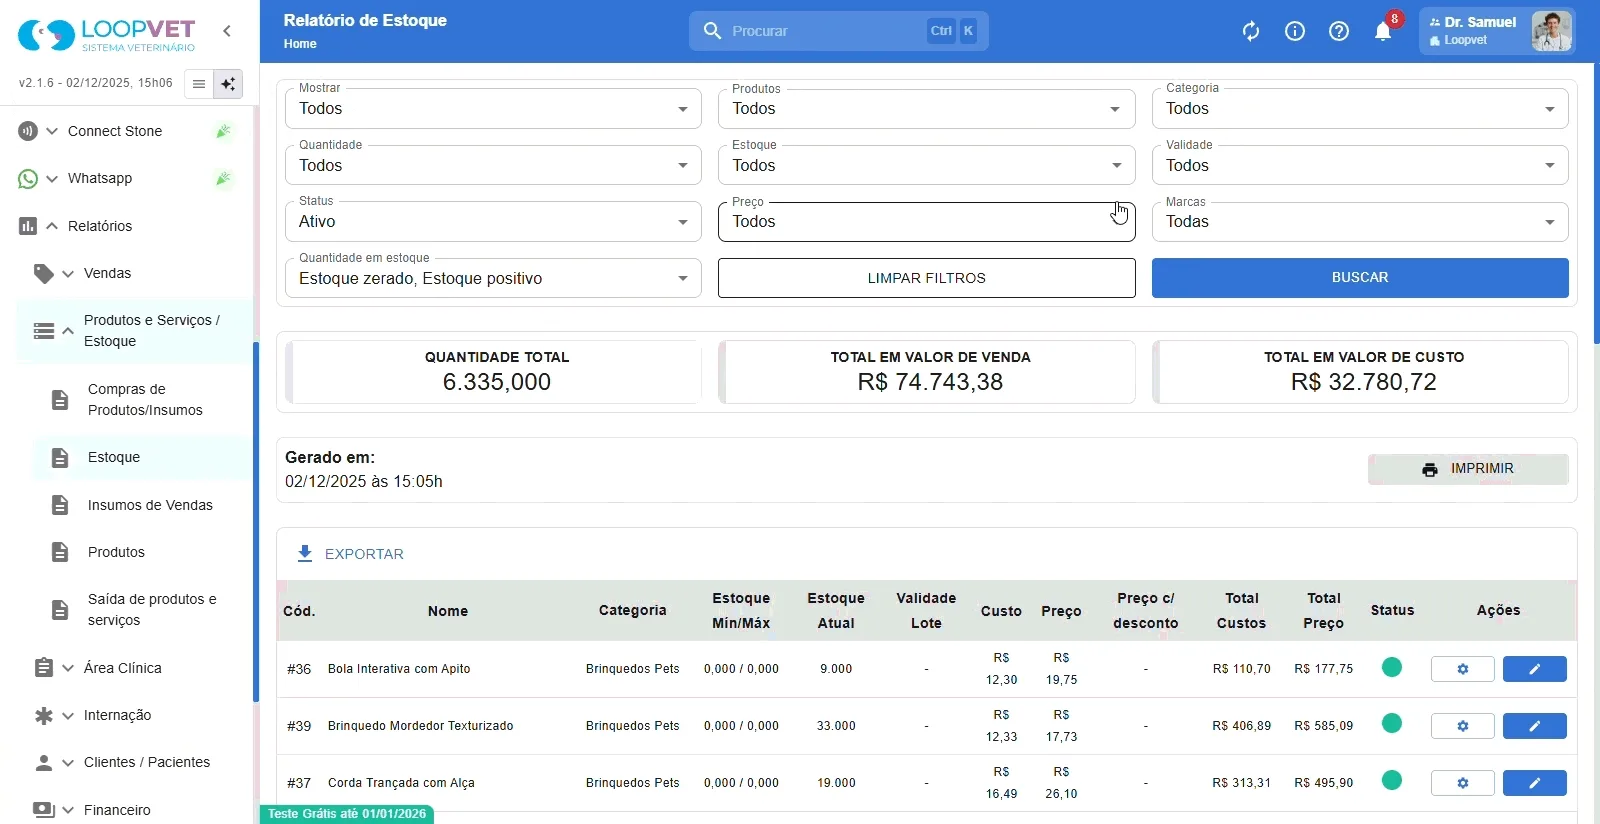Click the sparkle AI icon button
Image resolution: width=1600 pixels, height=824 pixels.
pos(229,84)
